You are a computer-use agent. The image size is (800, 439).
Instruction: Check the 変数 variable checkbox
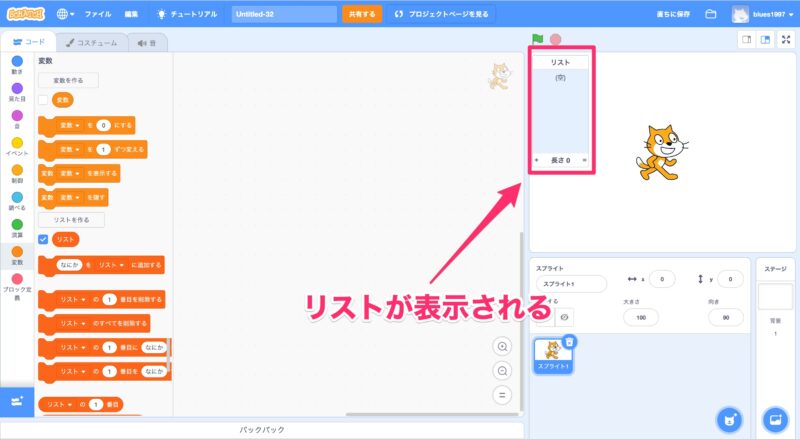click(43, 100)
